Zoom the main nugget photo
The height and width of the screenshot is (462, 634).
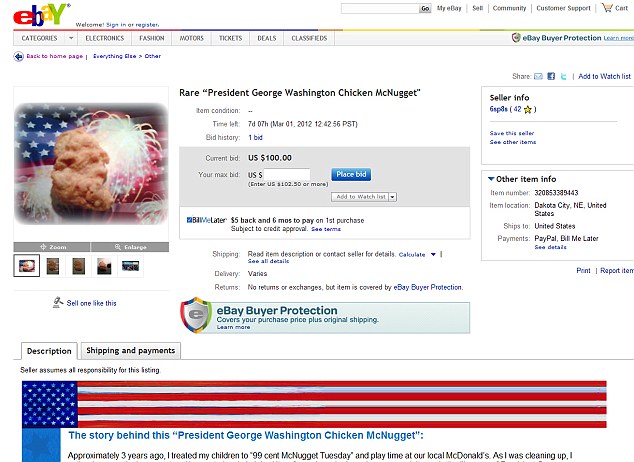click(x=52, y=247)
